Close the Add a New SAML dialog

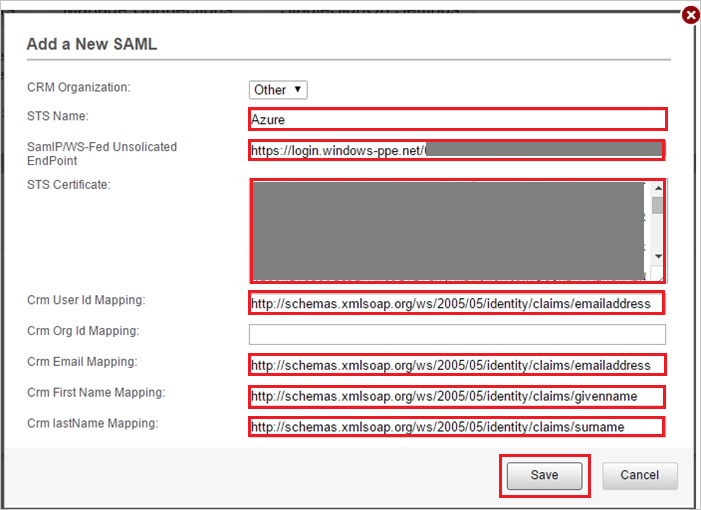click(691, 15)
